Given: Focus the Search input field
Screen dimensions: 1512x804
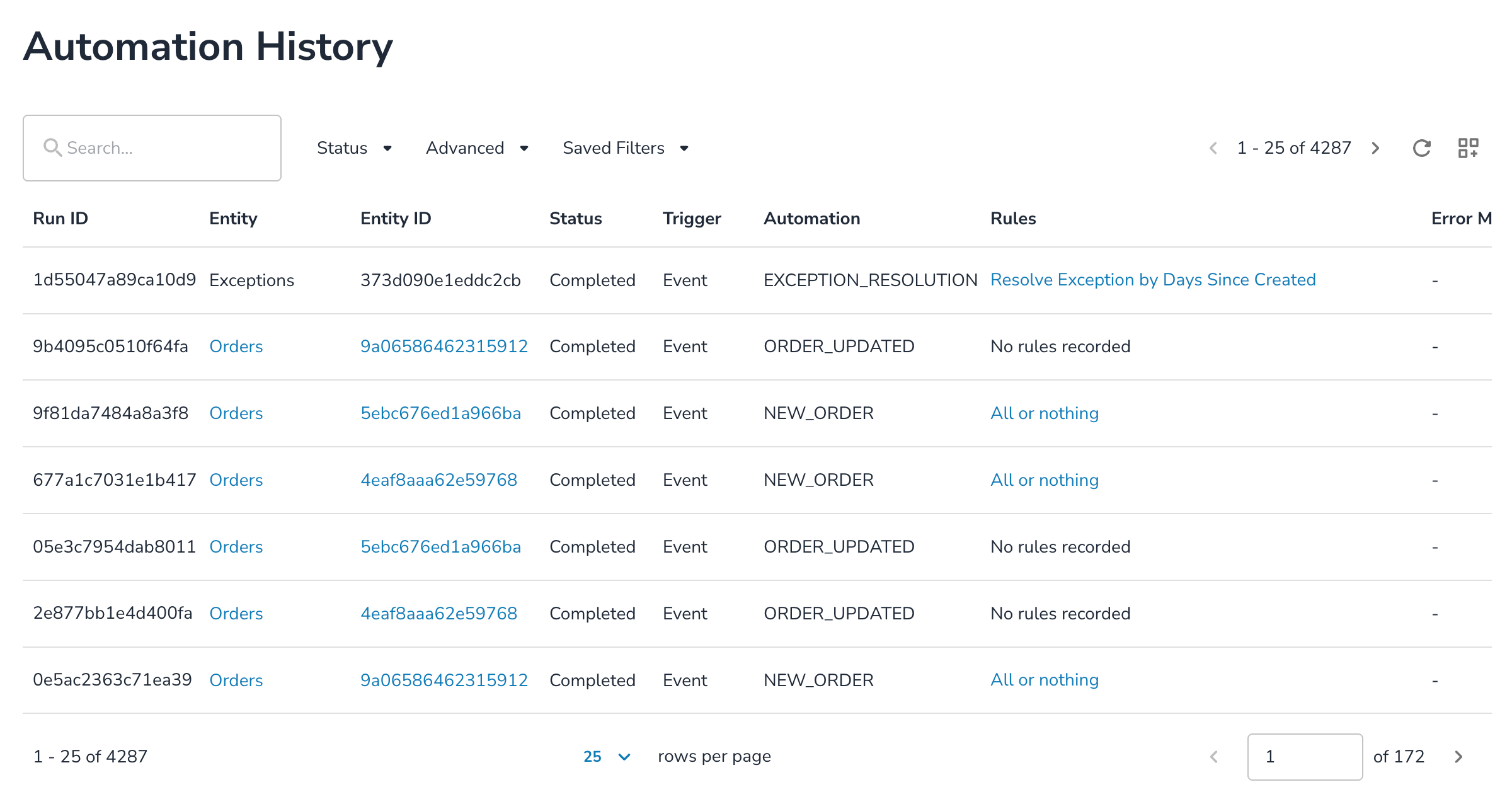Looking at the screenshot, I should click(152, 148).
